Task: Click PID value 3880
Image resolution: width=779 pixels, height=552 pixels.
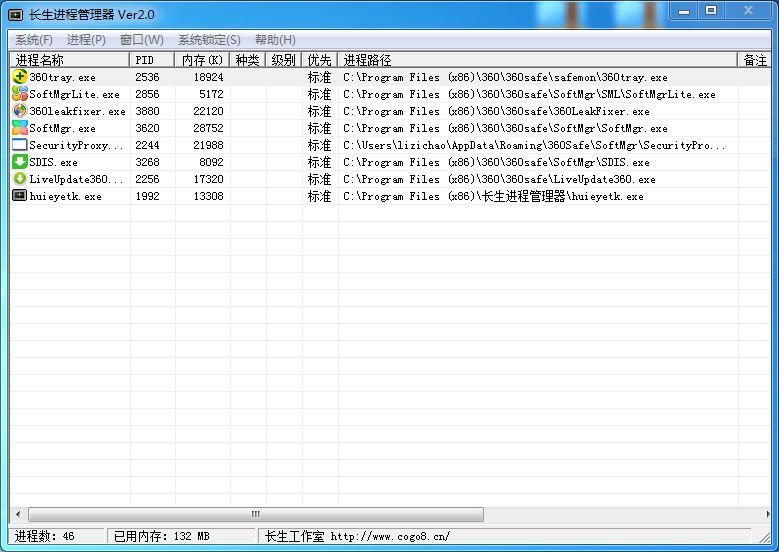Action: pyautogui.click(x=148, y=111)
